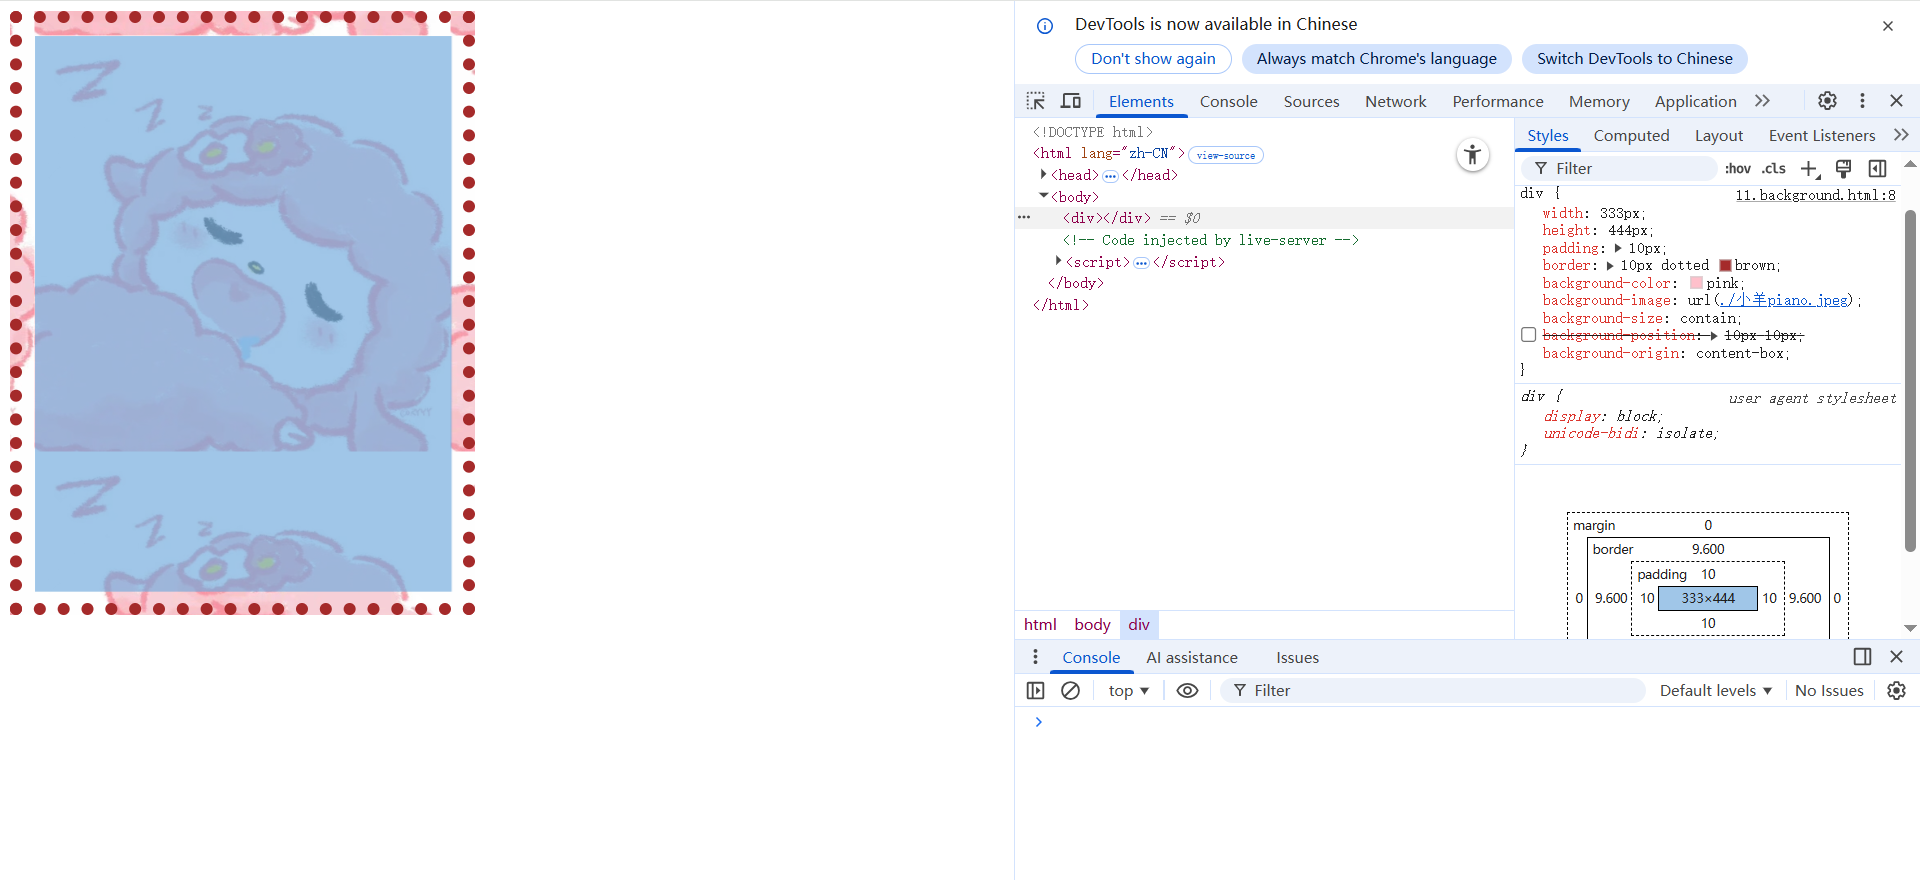Dismiss the Chinese language notification
Image resolution: width=1920 pixels, height=880 pixels.
coord(1888,26)
